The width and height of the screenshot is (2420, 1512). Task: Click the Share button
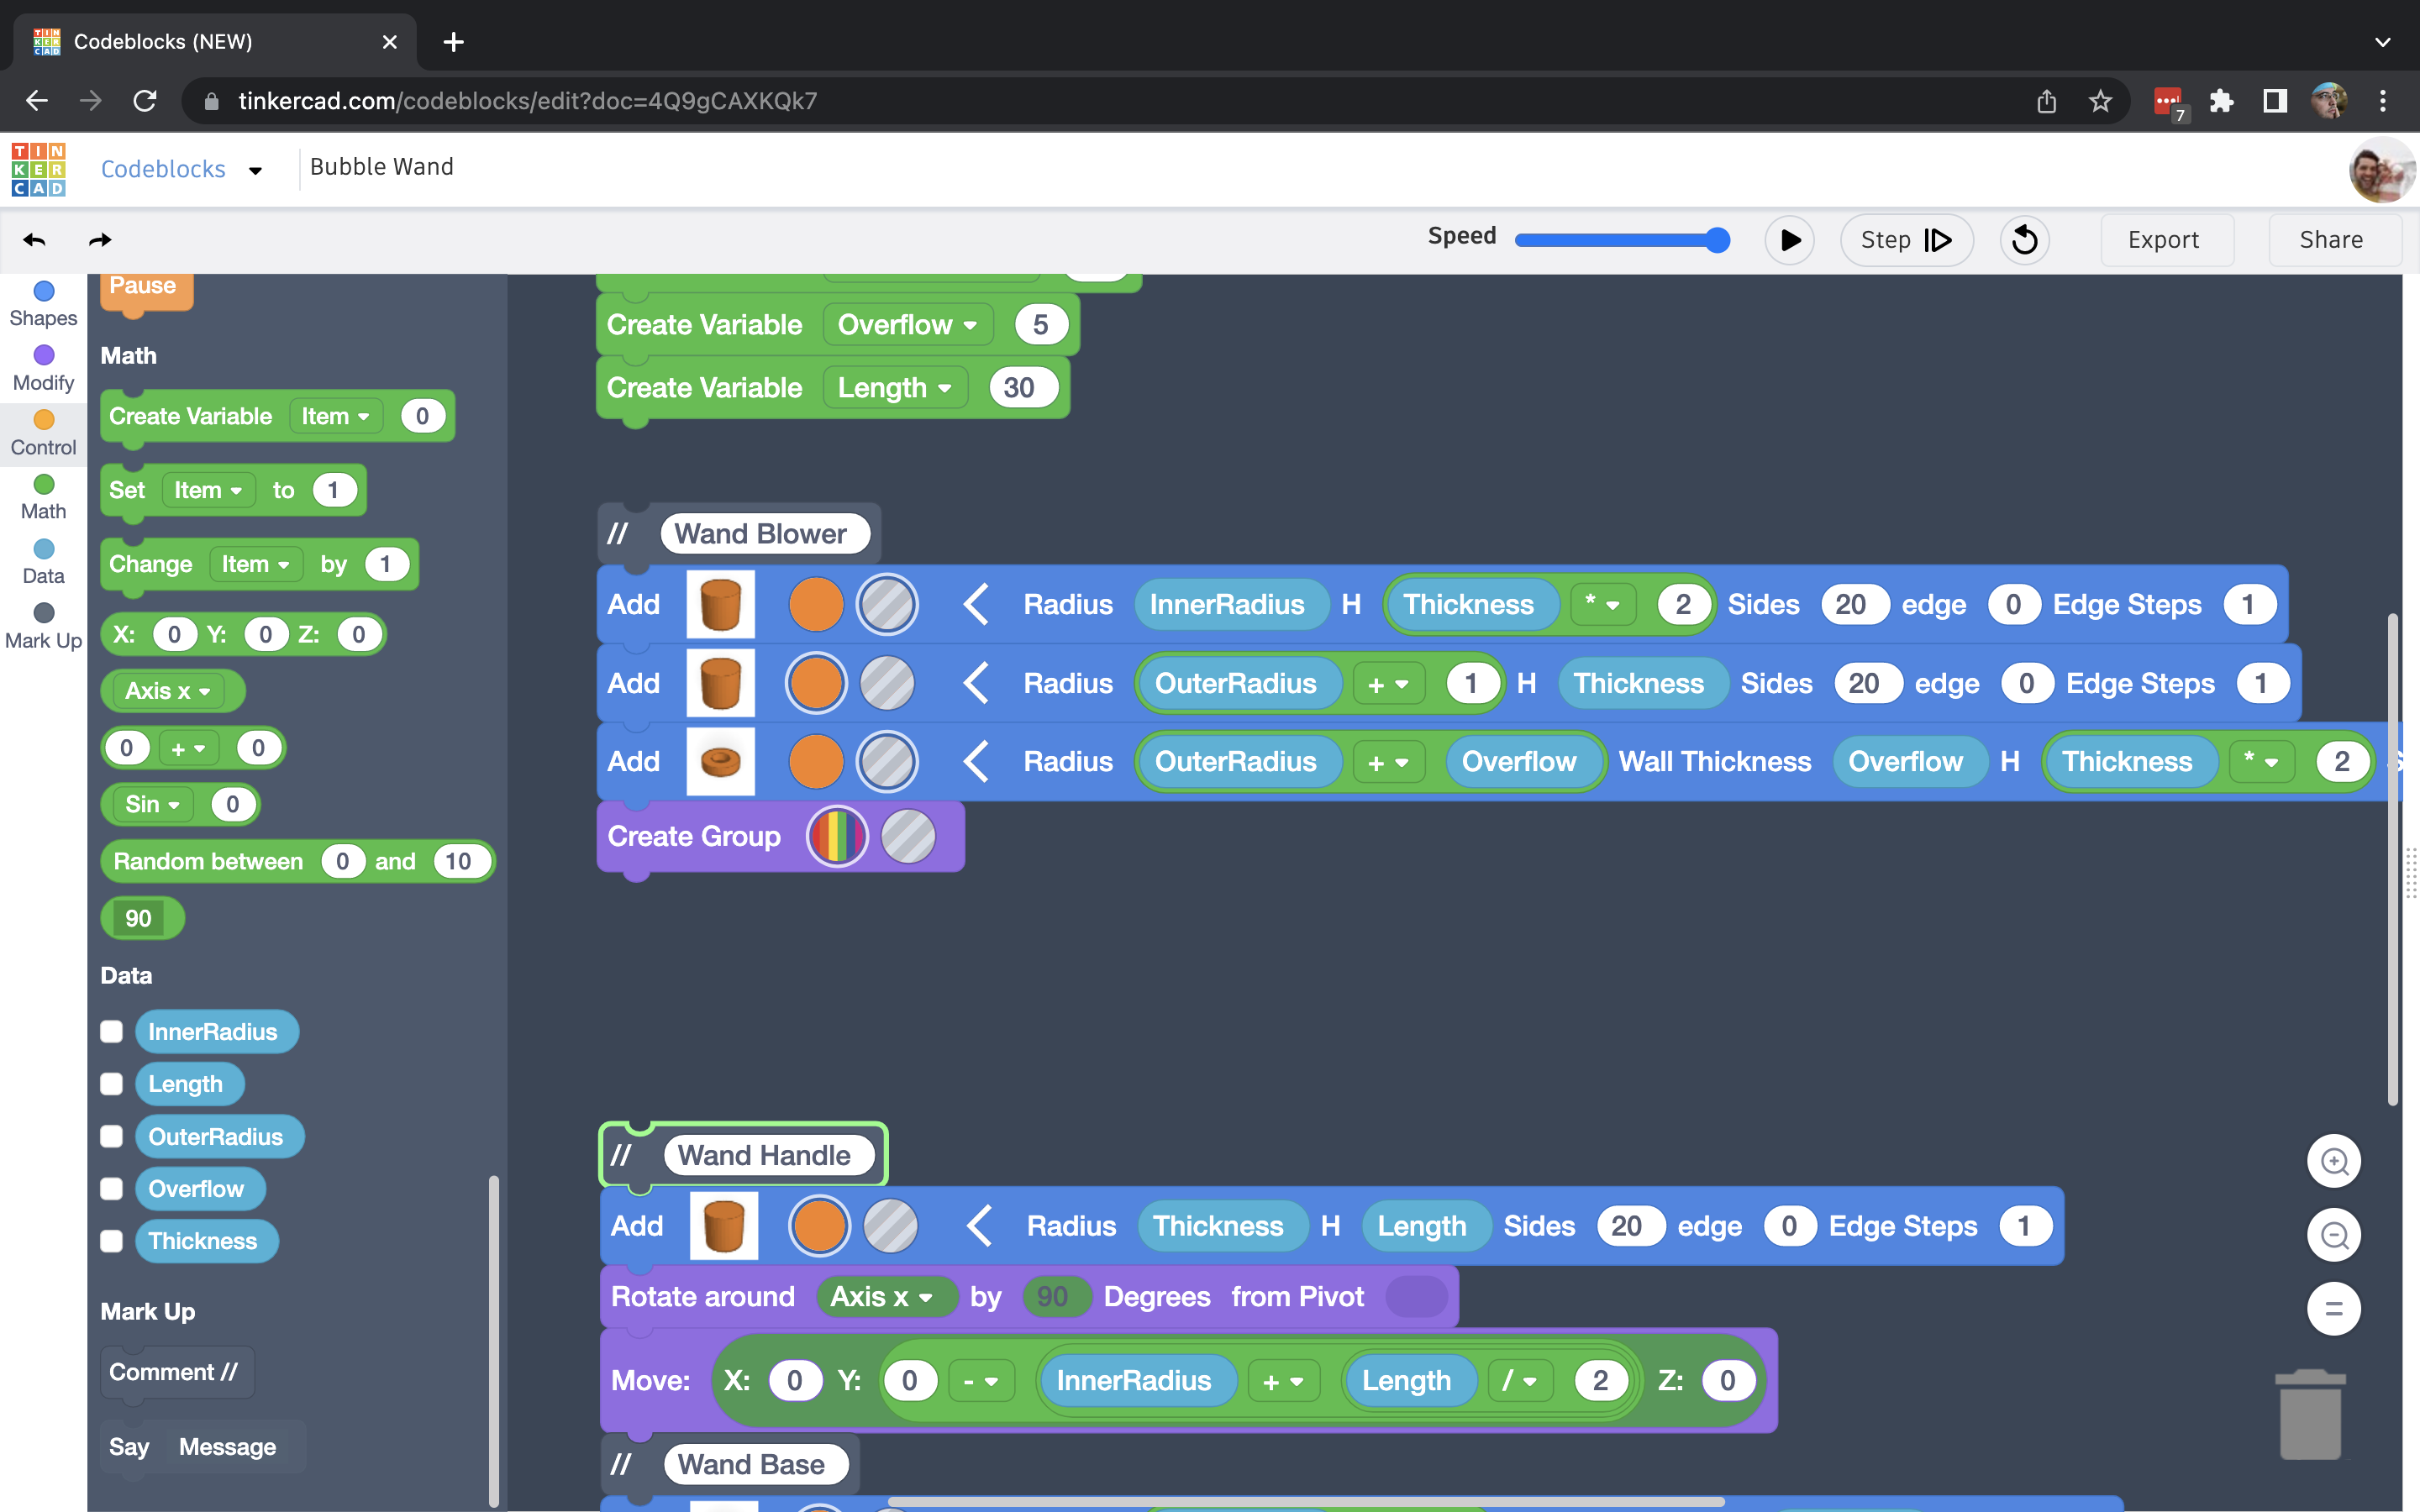[x=2330, y=240]
